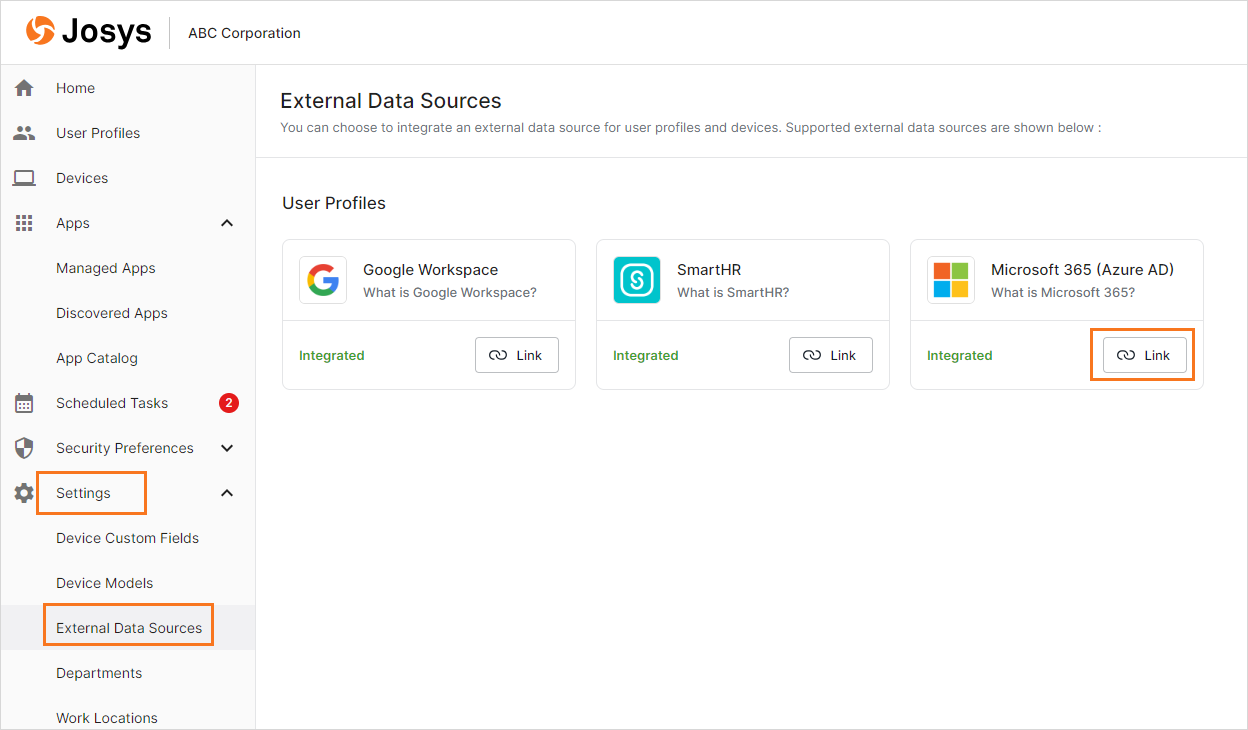The height and width of the screenshot is (730, 1248).
Task: Click Integrated status under Microsoft 365
Action: [960, 355]
